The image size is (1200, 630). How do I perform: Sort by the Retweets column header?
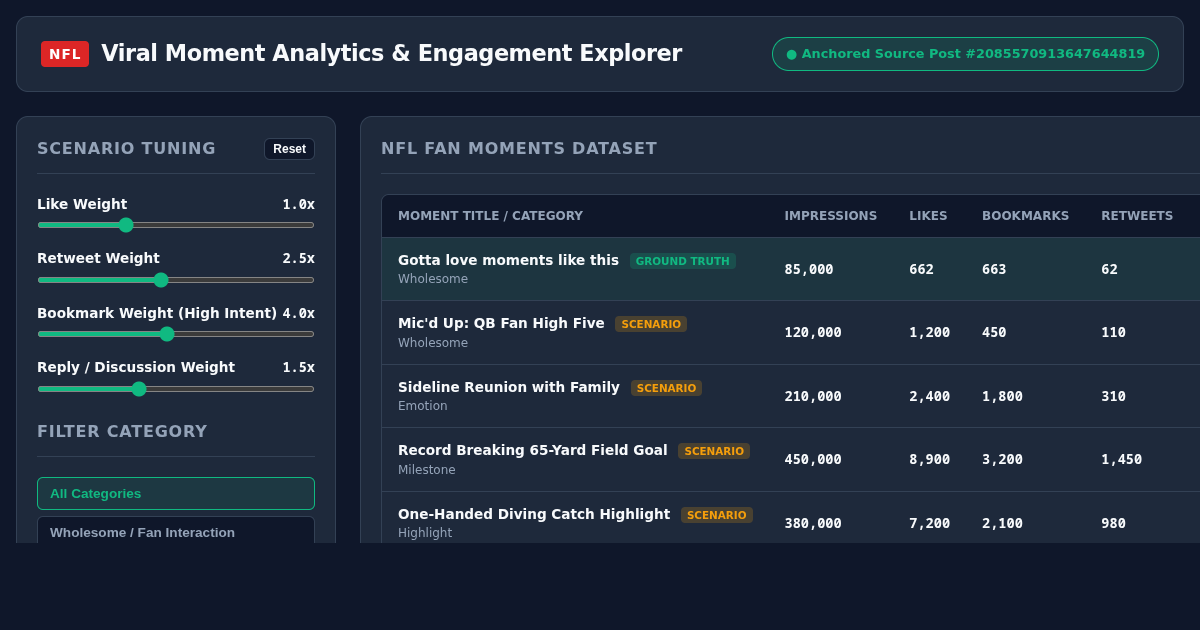coord(1137,216)
